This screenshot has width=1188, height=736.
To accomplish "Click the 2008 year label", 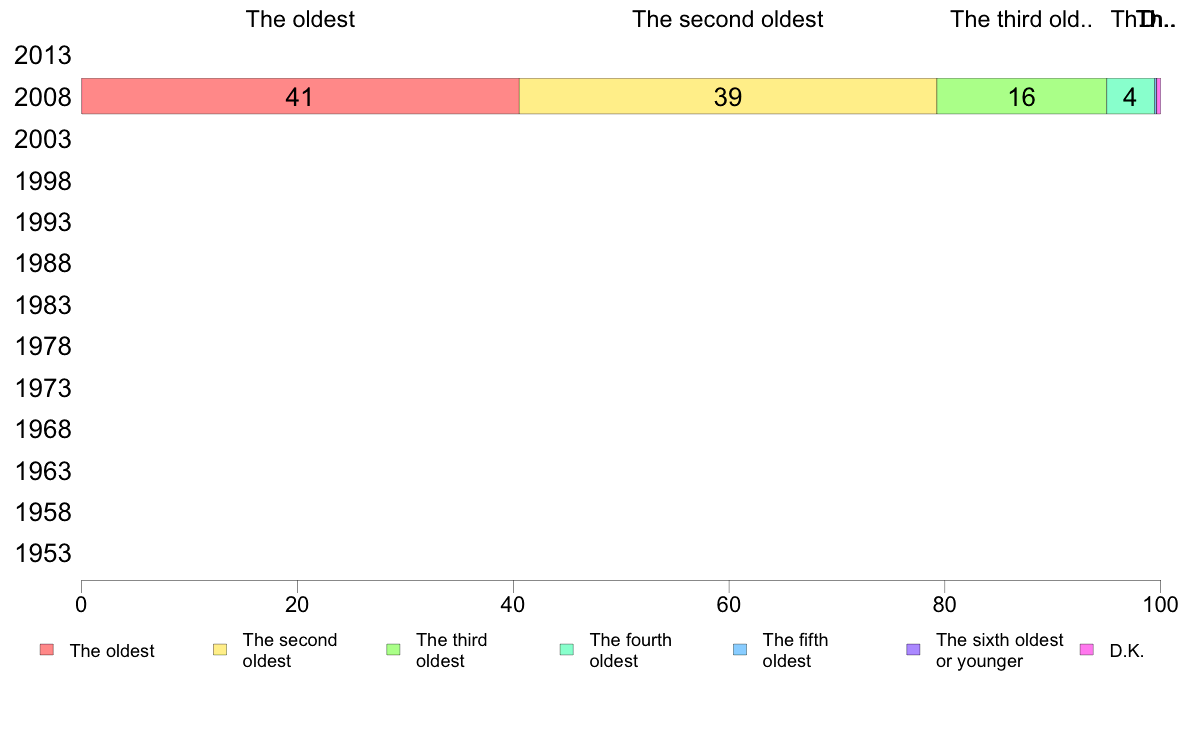I will tap(42, 97).
